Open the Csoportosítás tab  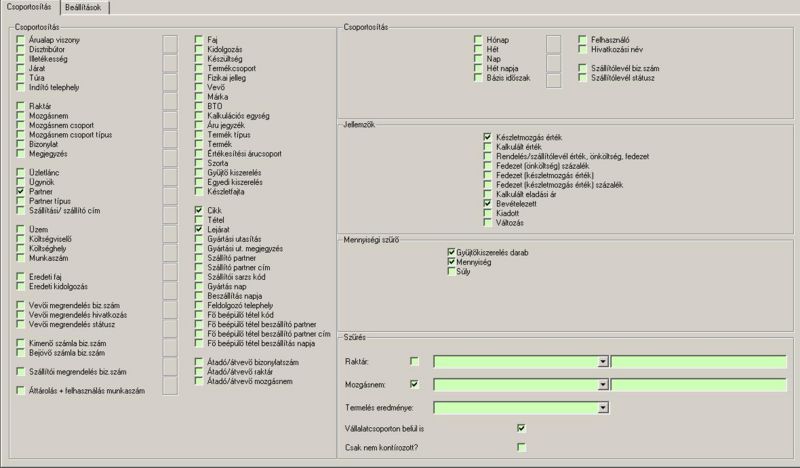[x=29, y=7]
